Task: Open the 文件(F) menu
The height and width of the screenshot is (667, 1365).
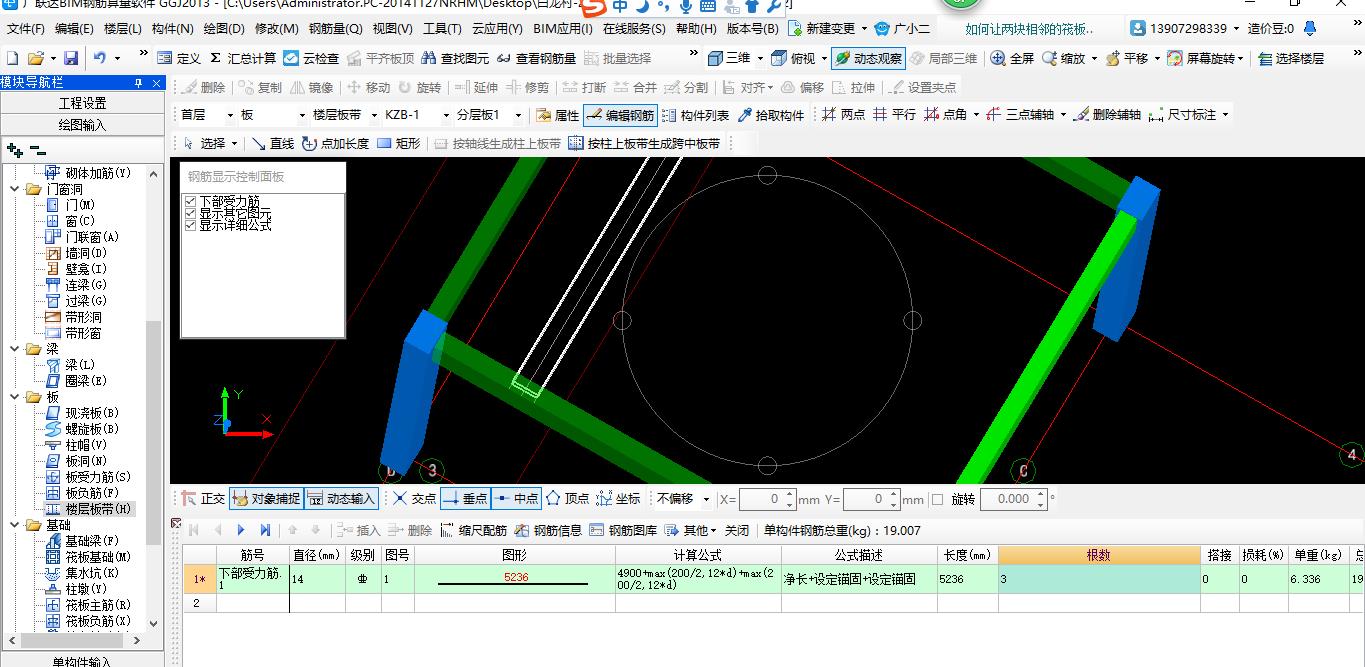Action: pos(27,29)
